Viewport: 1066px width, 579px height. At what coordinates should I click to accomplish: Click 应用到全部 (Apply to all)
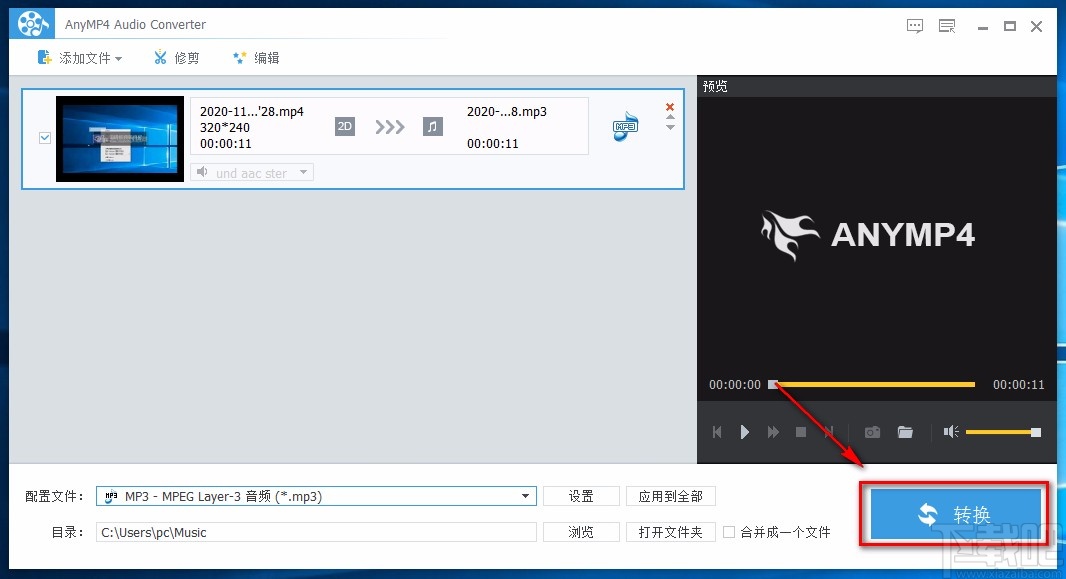coord(671,496)
